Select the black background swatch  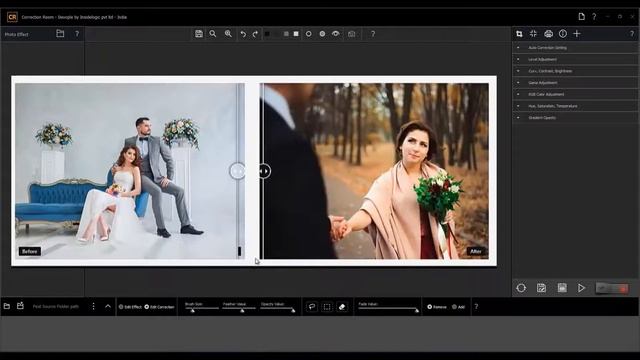[x=267, y=34]
